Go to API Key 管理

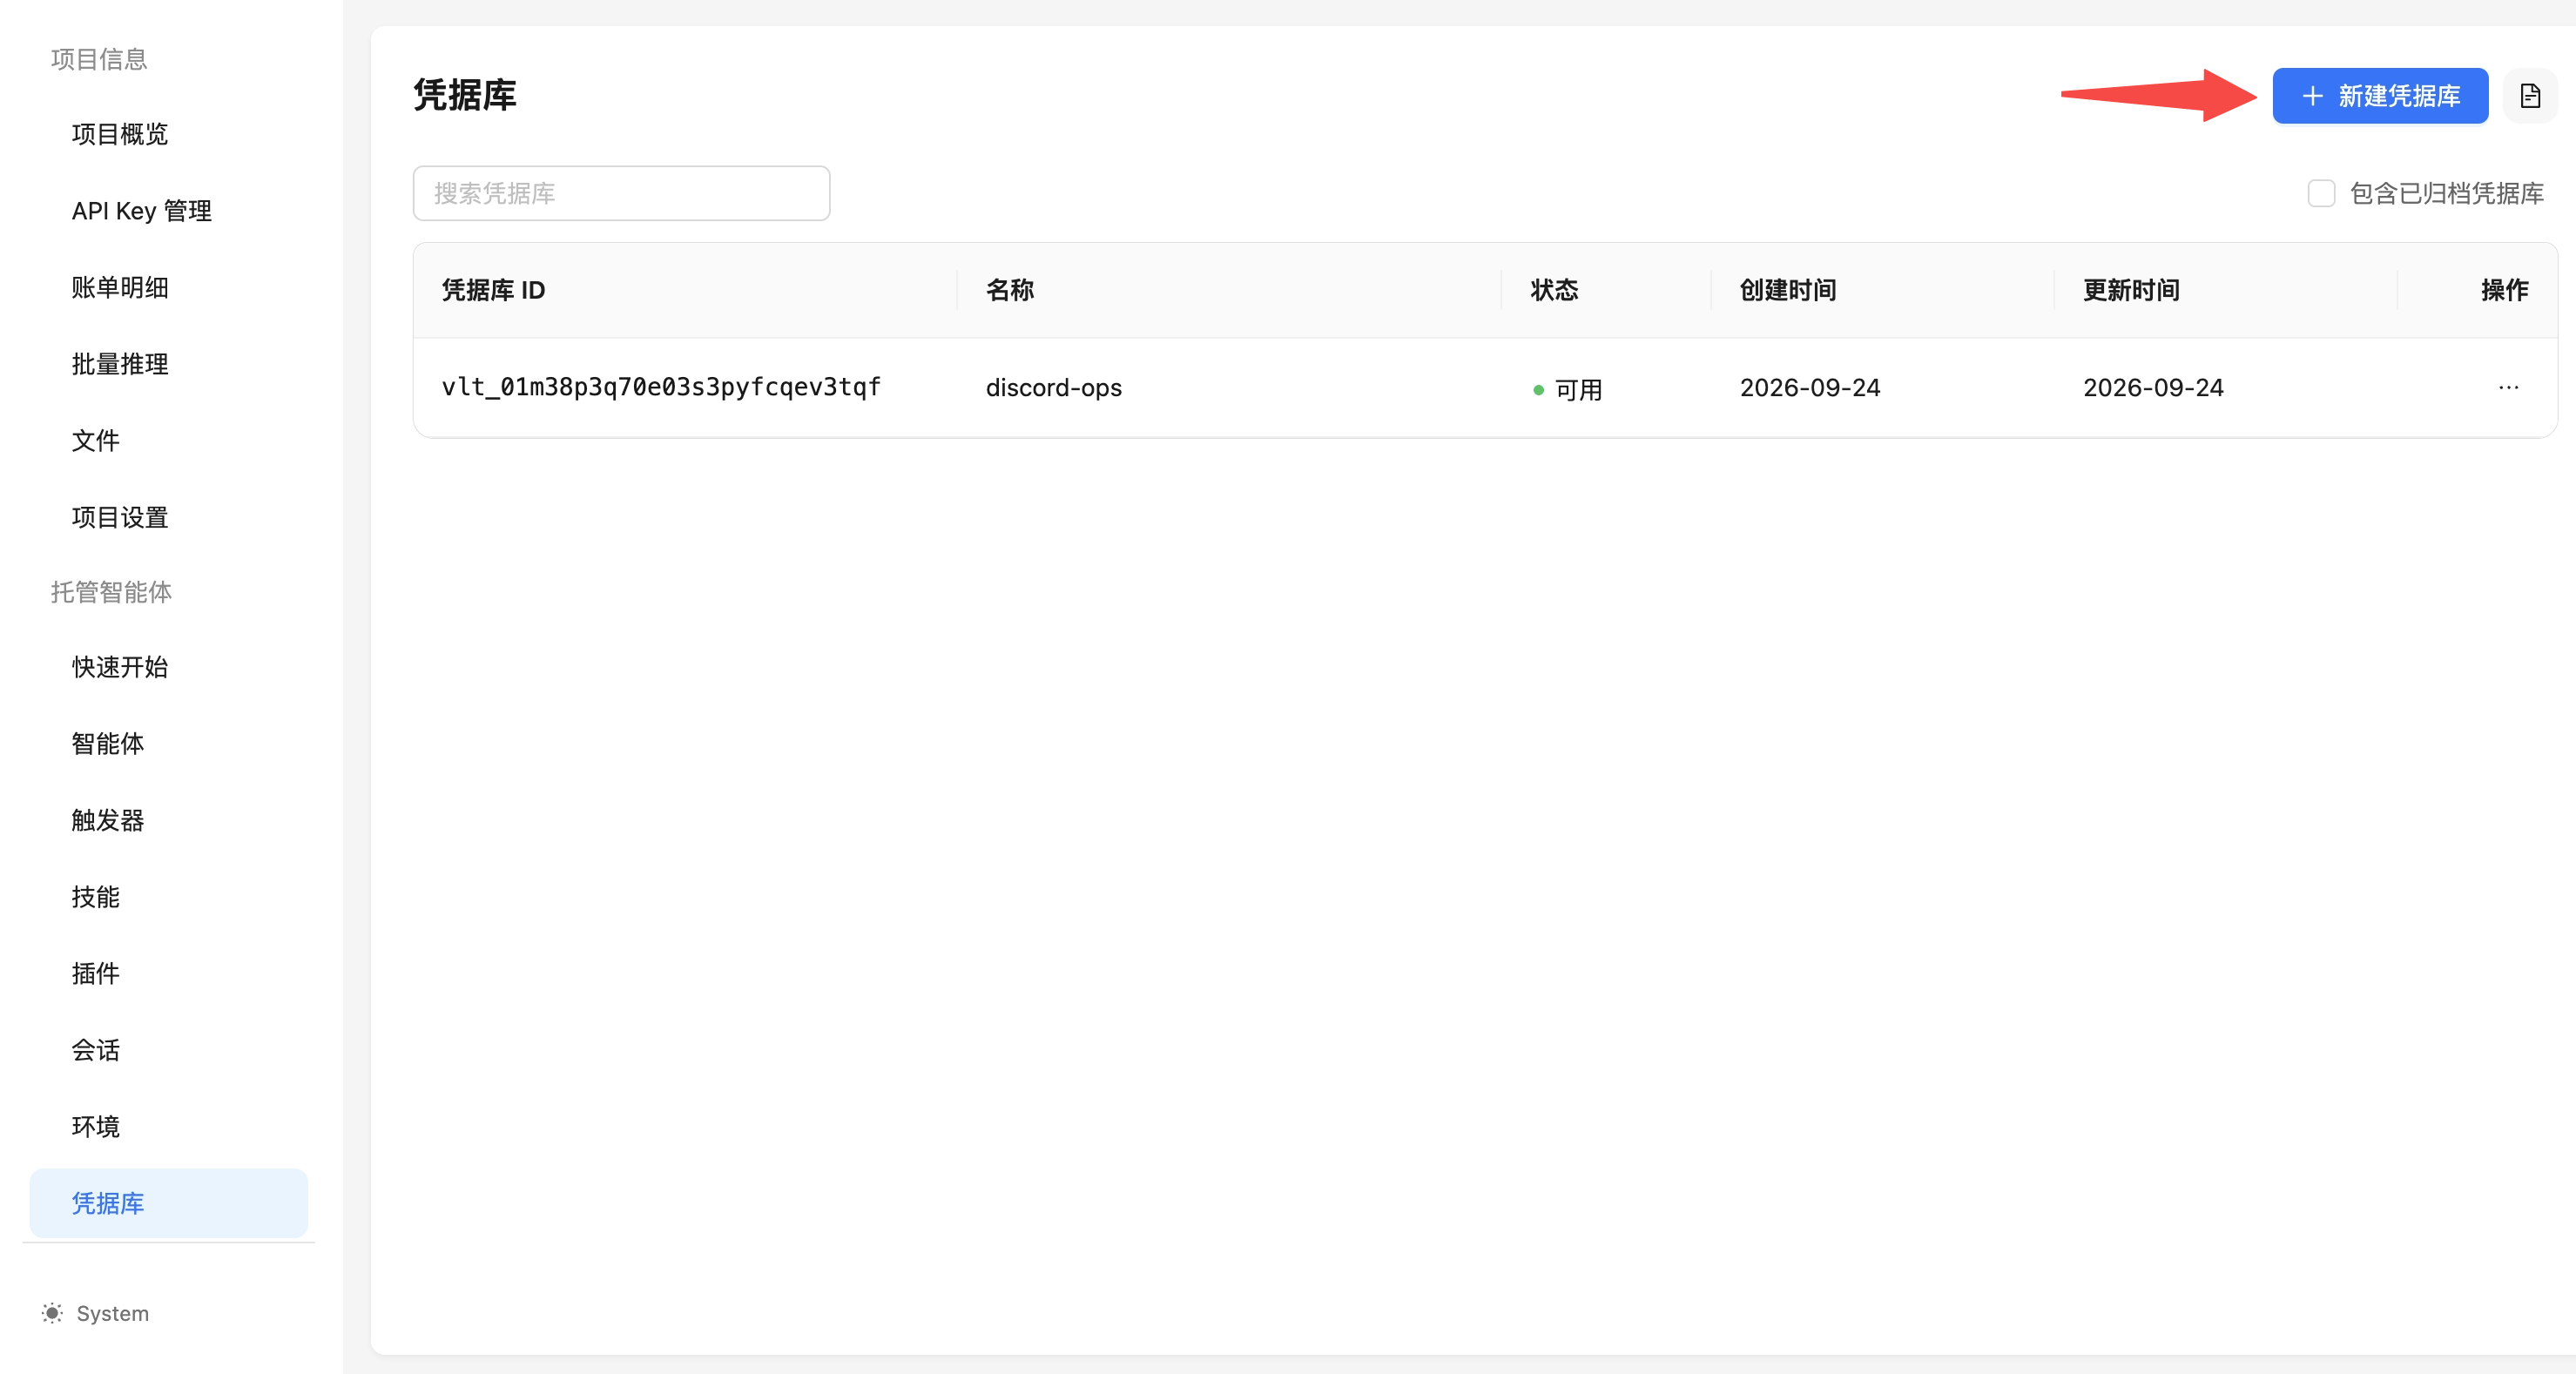pos(142,211)
